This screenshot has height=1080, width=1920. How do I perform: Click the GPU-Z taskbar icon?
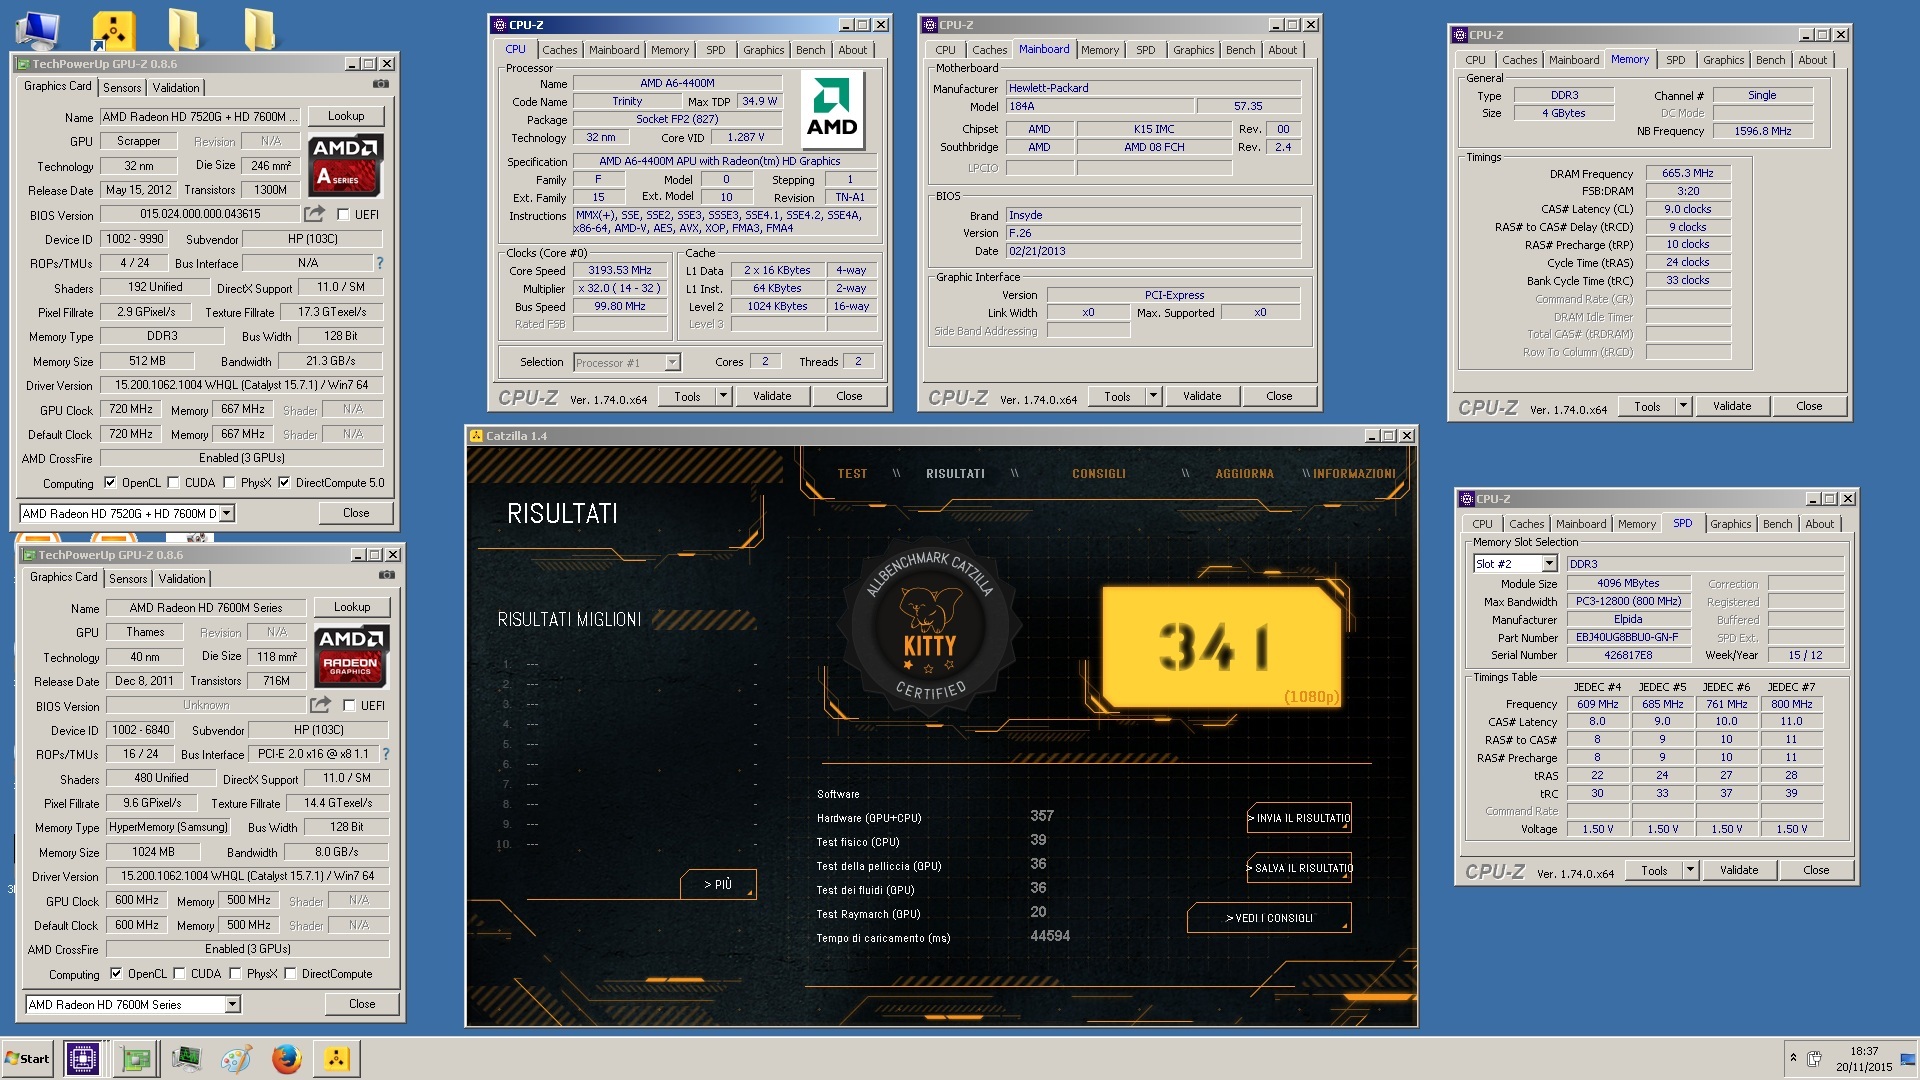click(135, 1058)
